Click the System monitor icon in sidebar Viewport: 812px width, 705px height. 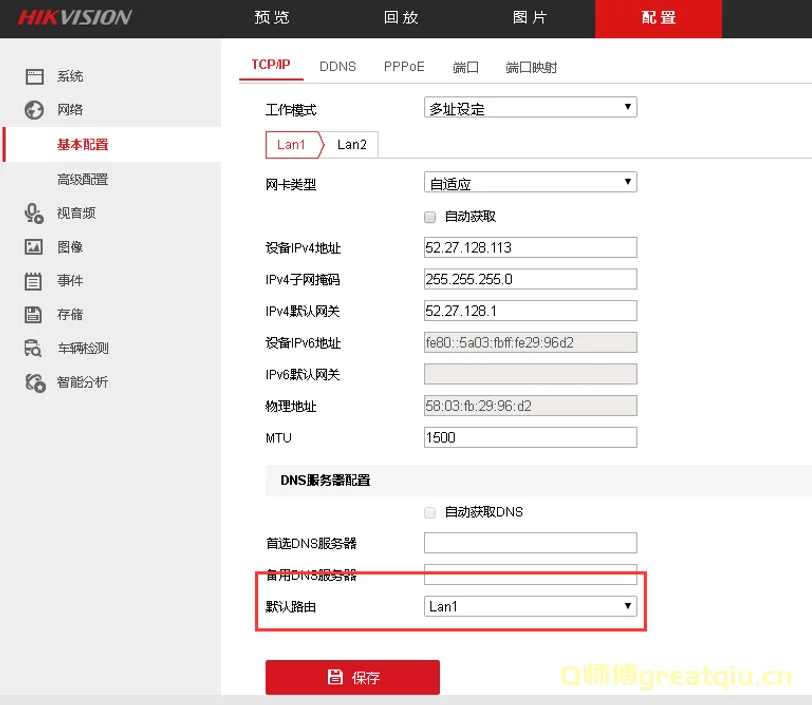point(35,76)
